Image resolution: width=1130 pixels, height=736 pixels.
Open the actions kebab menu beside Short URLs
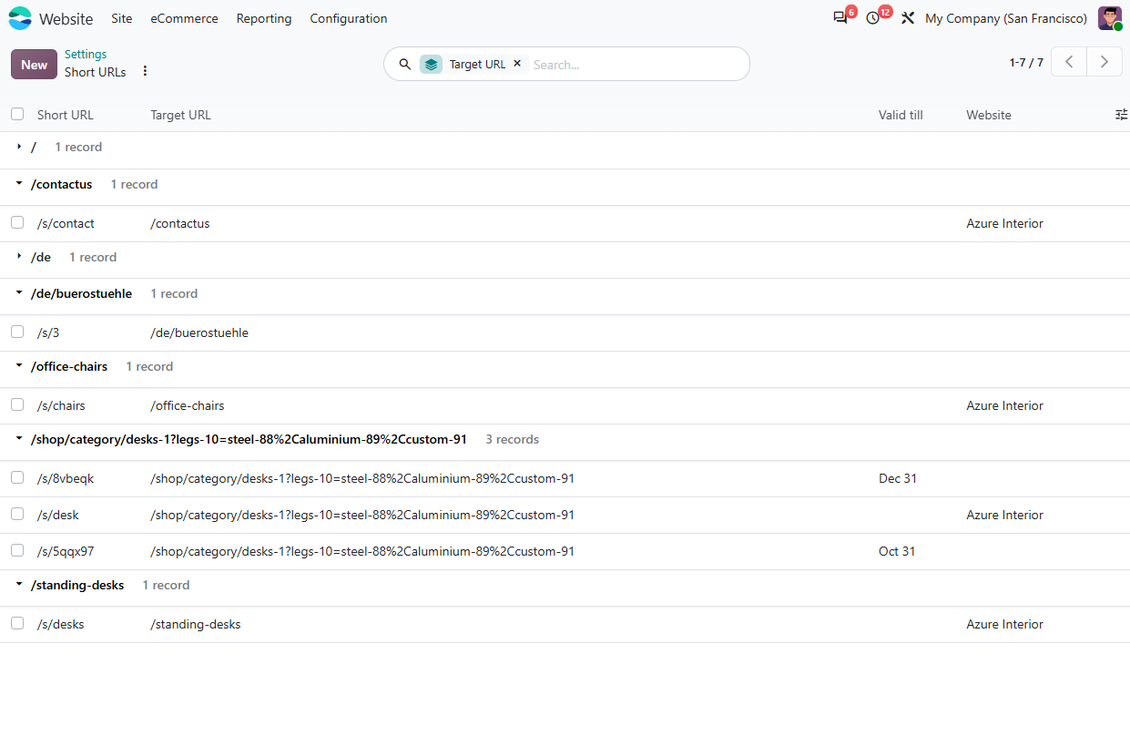pyautogui.click(x=145, y=71)
